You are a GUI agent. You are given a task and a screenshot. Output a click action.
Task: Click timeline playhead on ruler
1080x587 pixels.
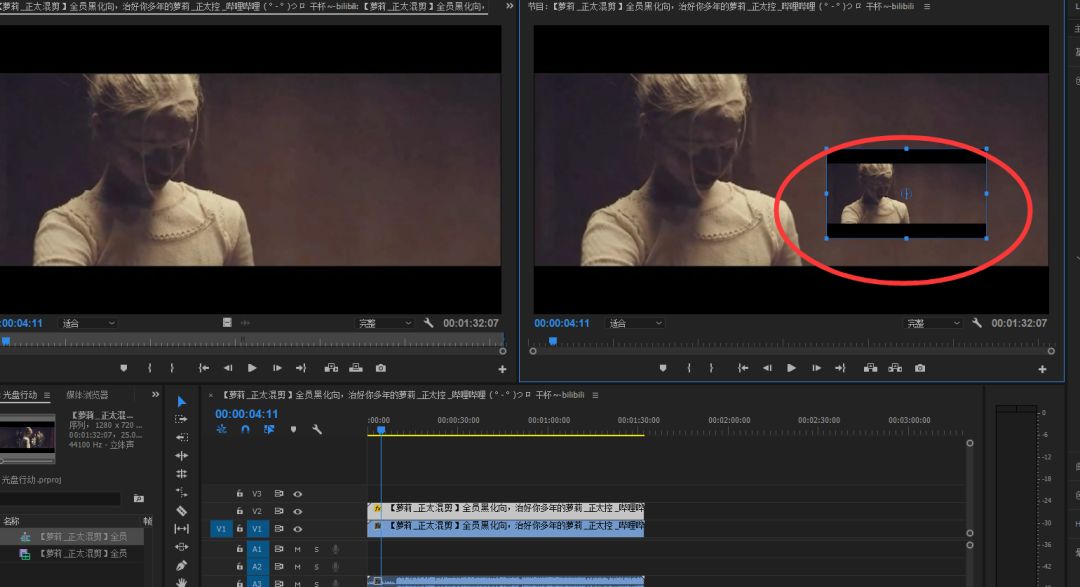click(381, 430)
